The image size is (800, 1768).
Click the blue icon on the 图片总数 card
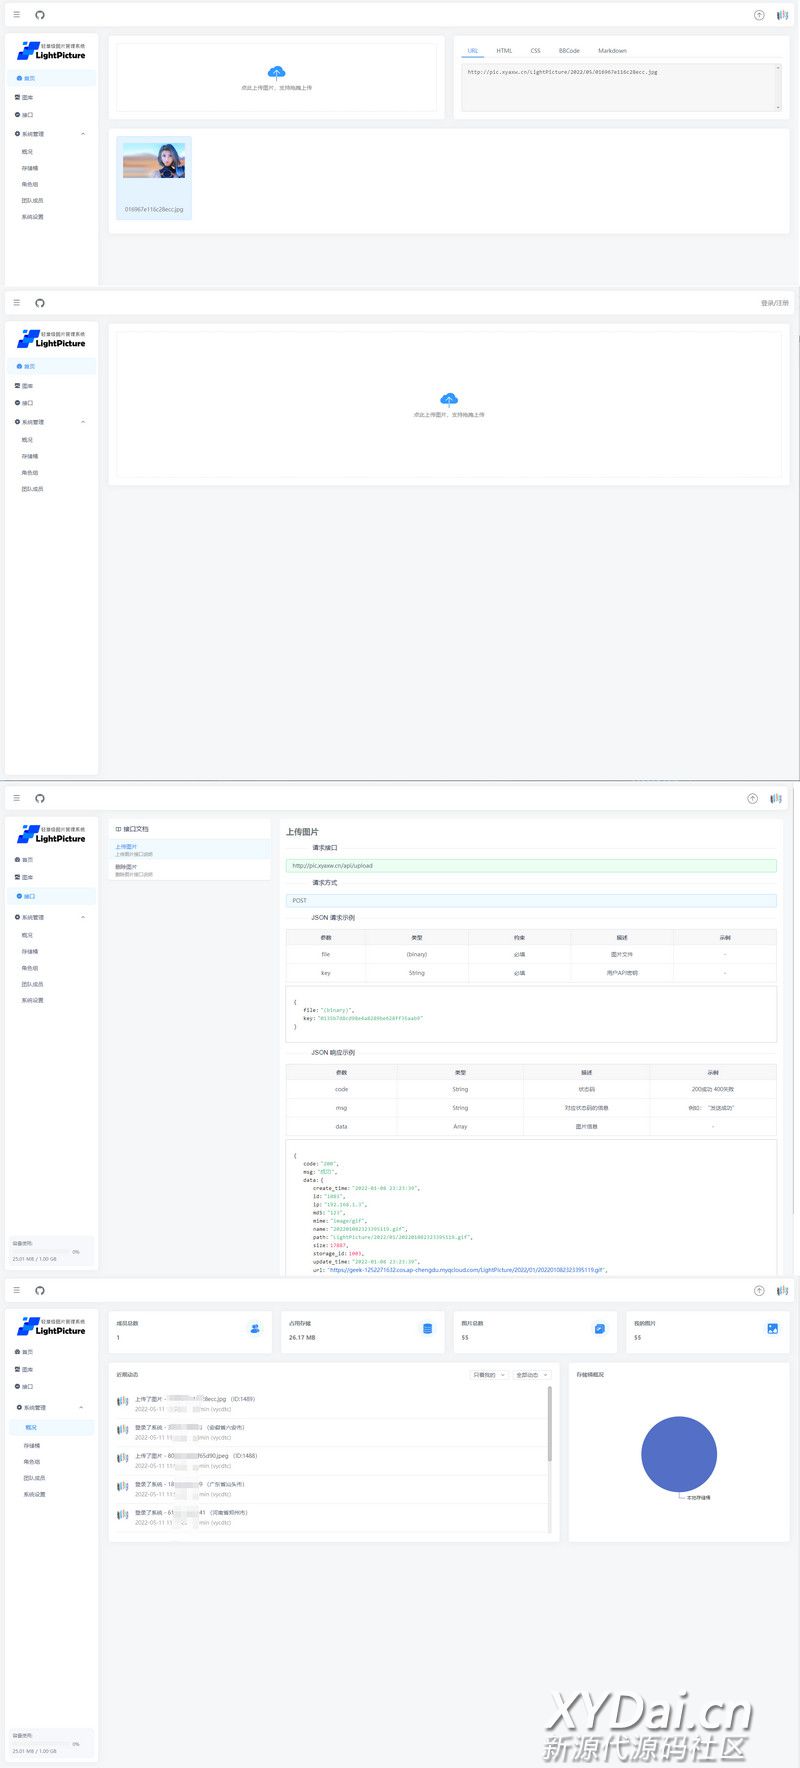[600, 1328]
